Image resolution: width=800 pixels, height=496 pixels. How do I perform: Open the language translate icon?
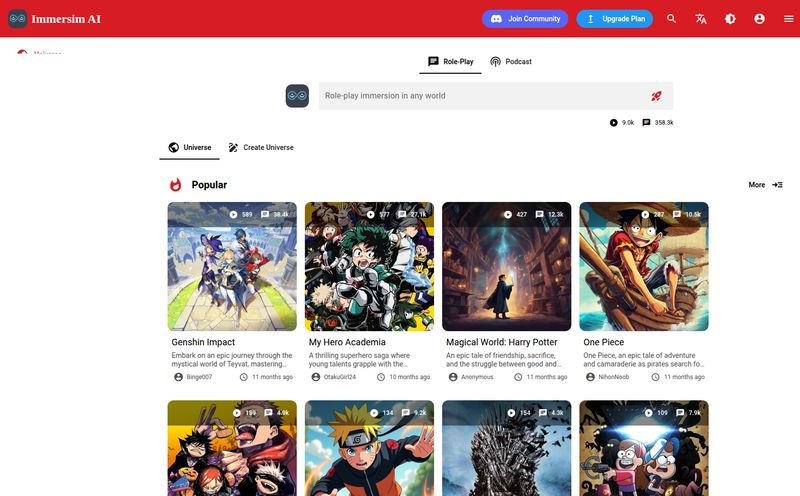click(x=701, y=19)
